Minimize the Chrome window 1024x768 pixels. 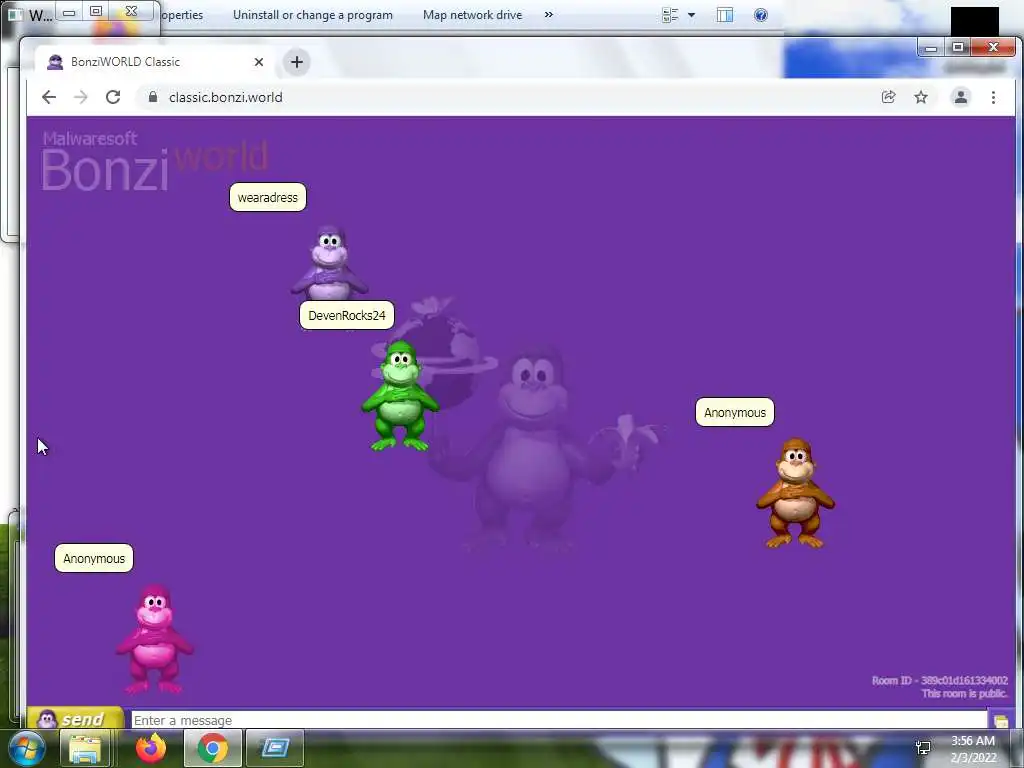pyautogui.click(x=931, y=48)
